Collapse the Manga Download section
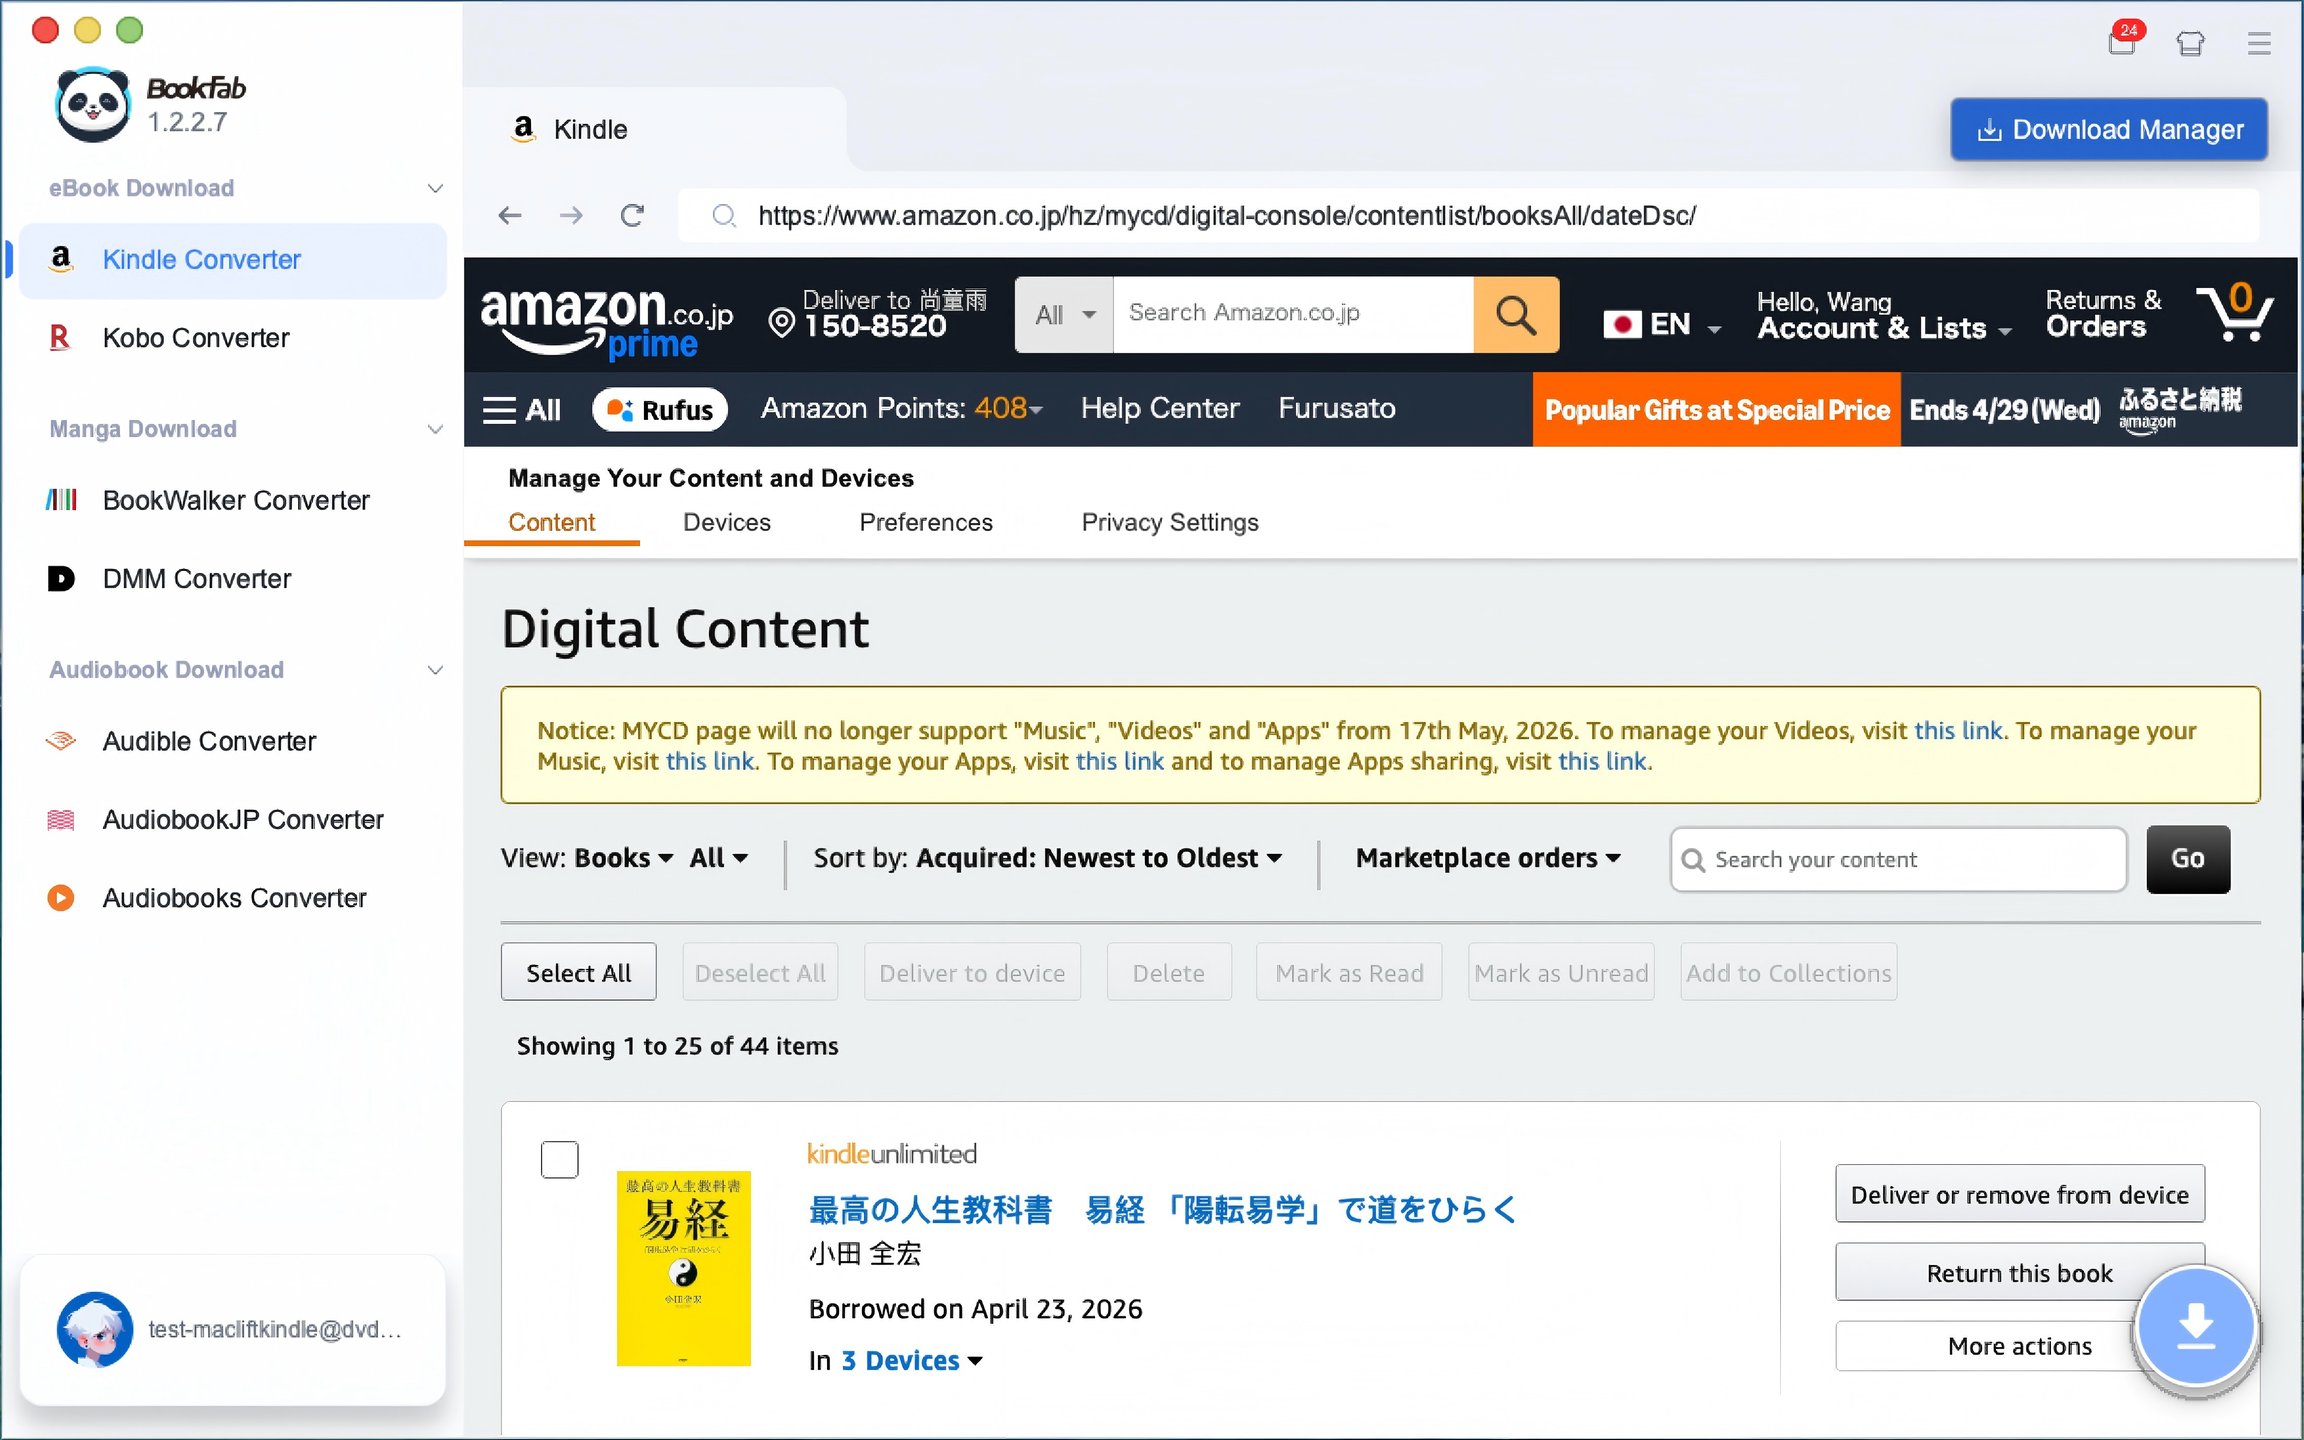 [435, 429]
